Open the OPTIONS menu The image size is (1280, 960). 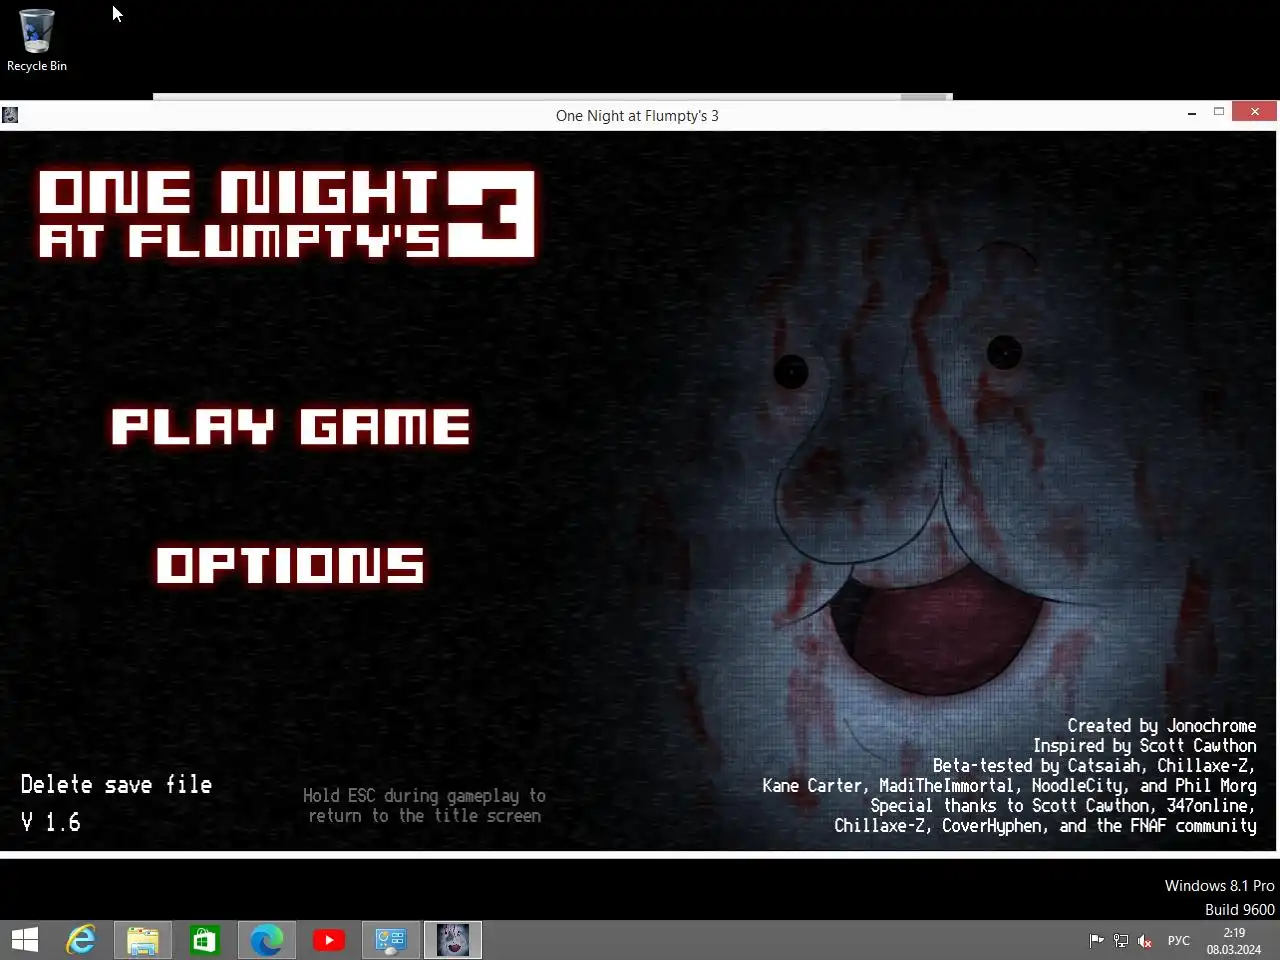(x=290, y=565)
